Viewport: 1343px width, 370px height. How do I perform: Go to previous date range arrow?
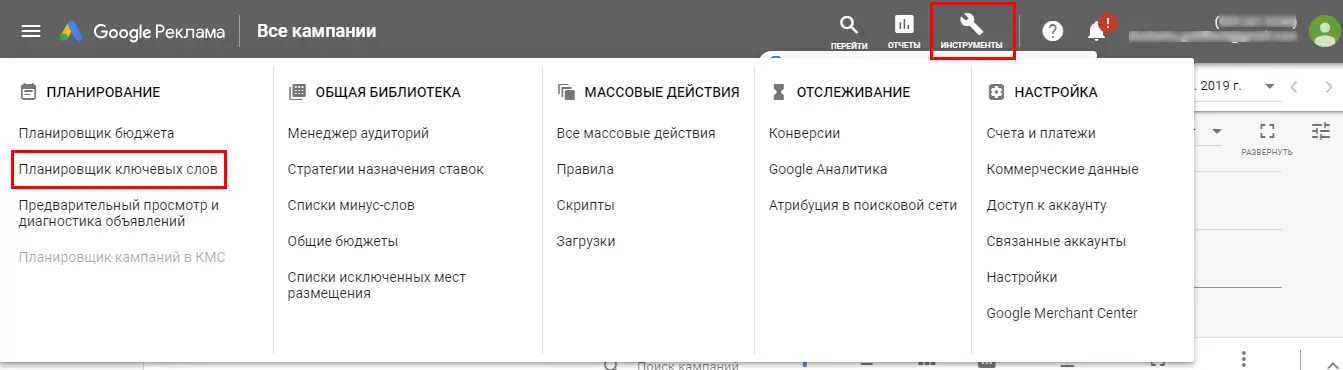1294,86
